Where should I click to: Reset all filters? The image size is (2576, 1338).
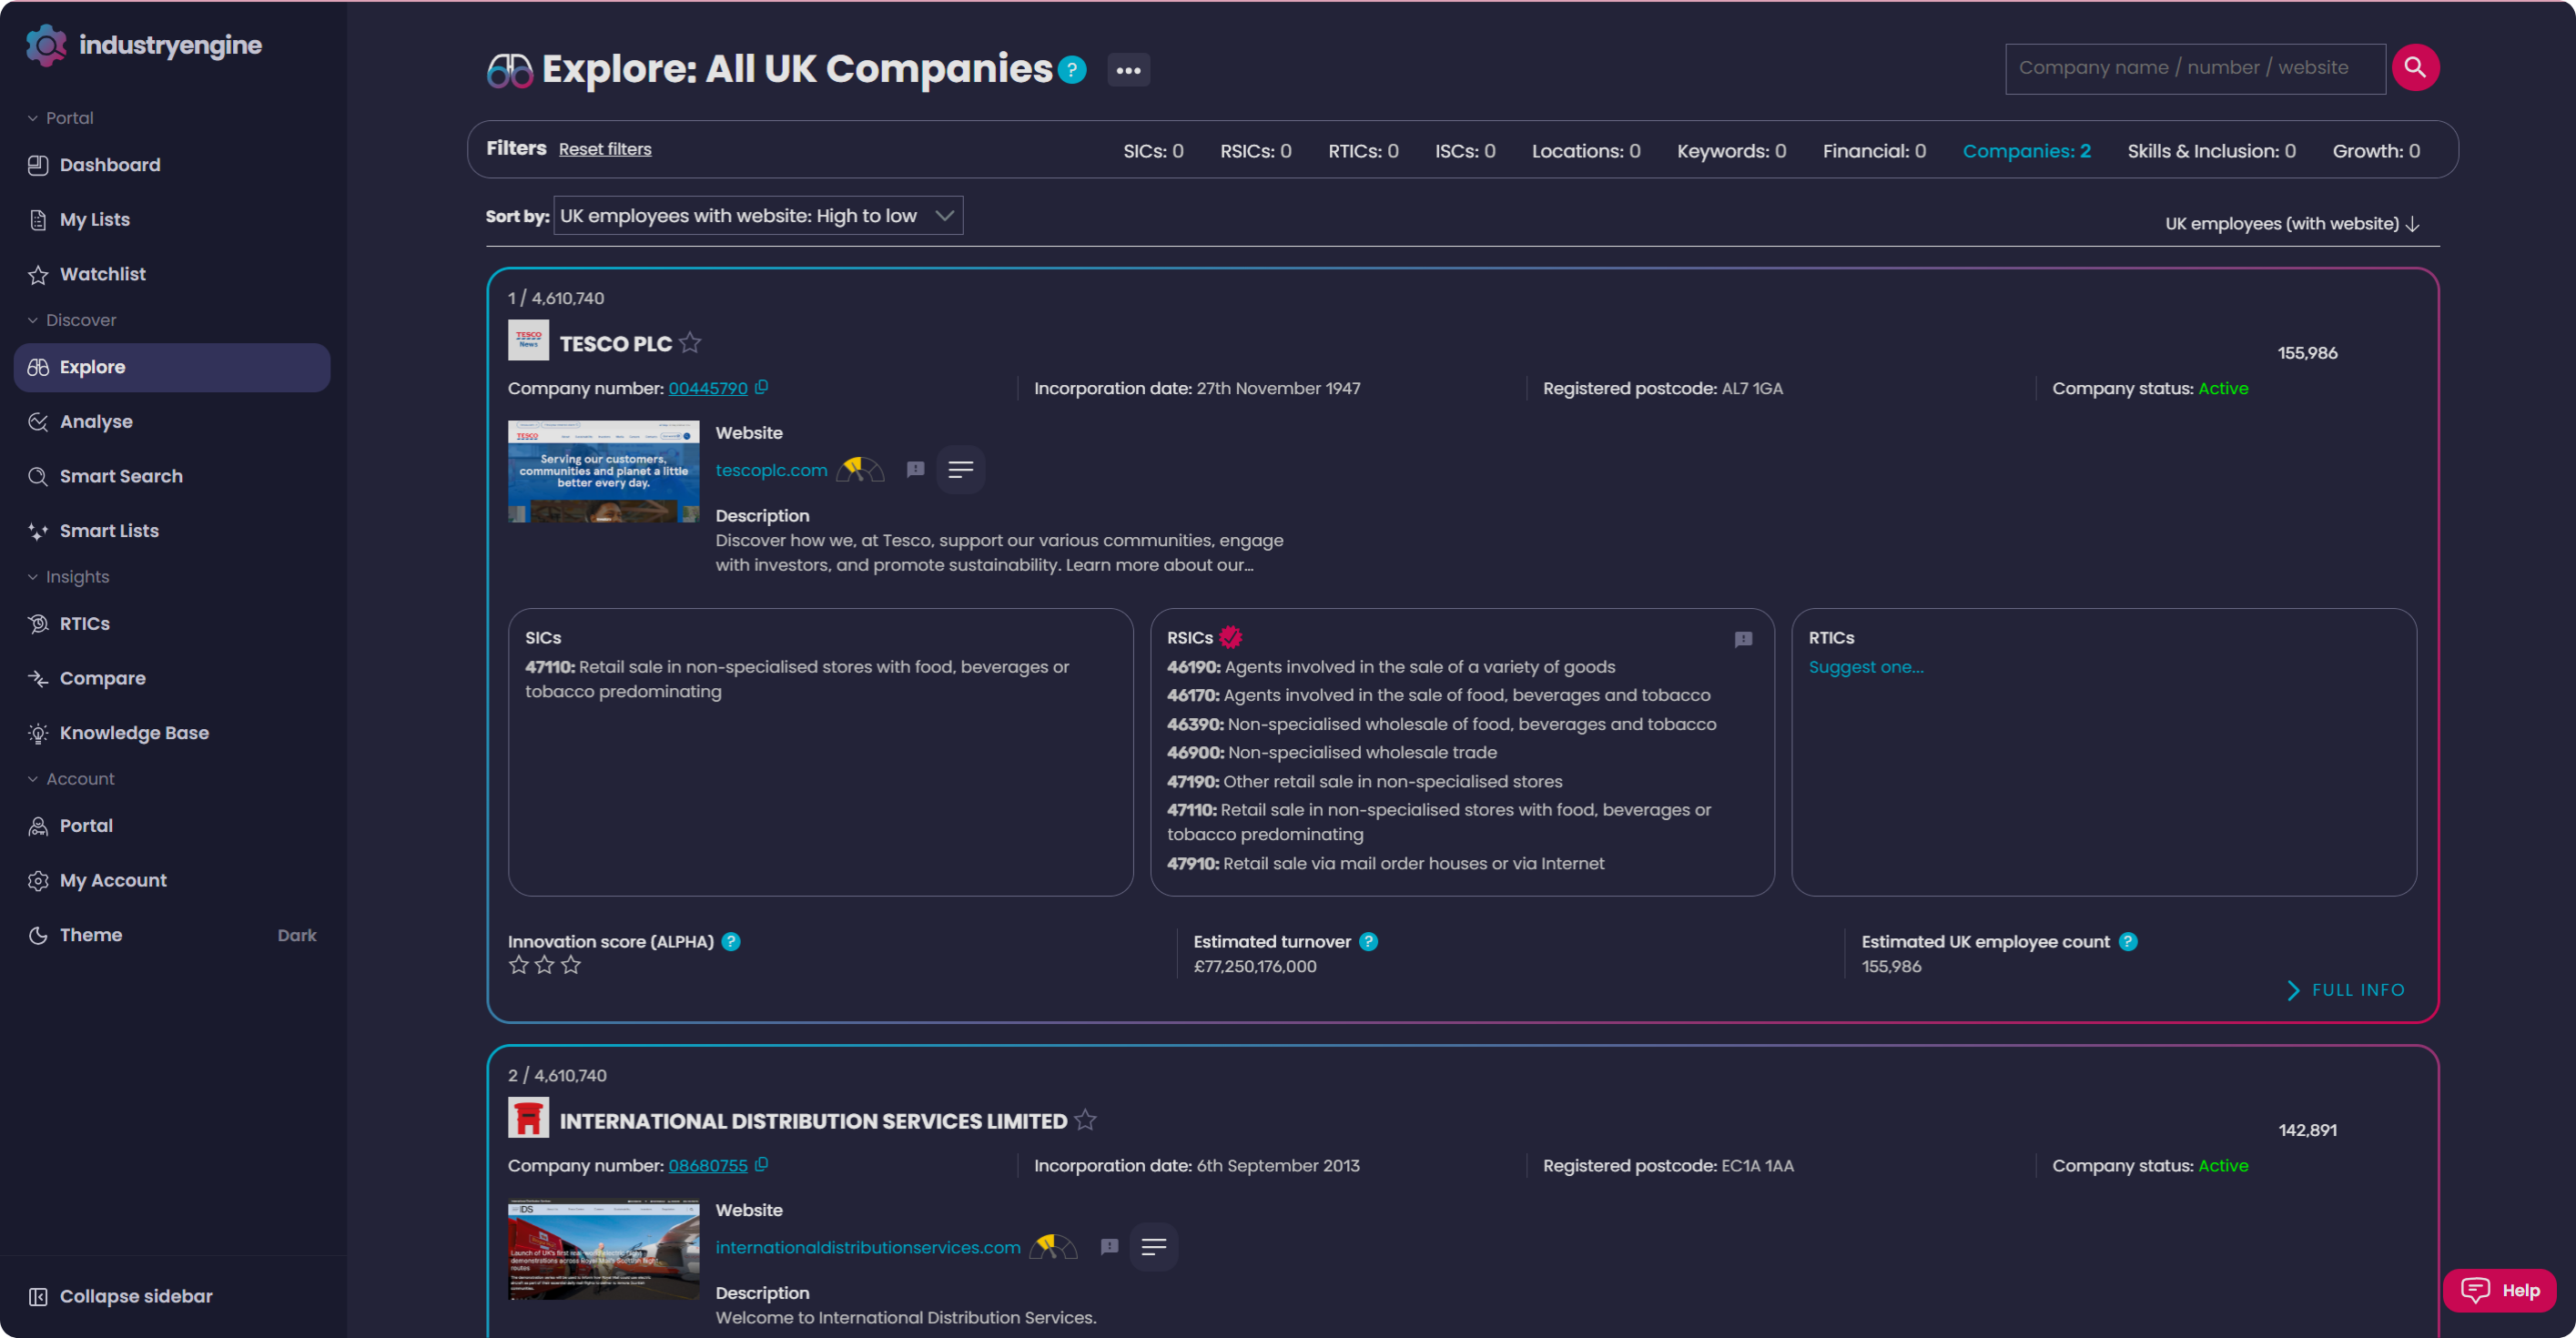point(605,149)
